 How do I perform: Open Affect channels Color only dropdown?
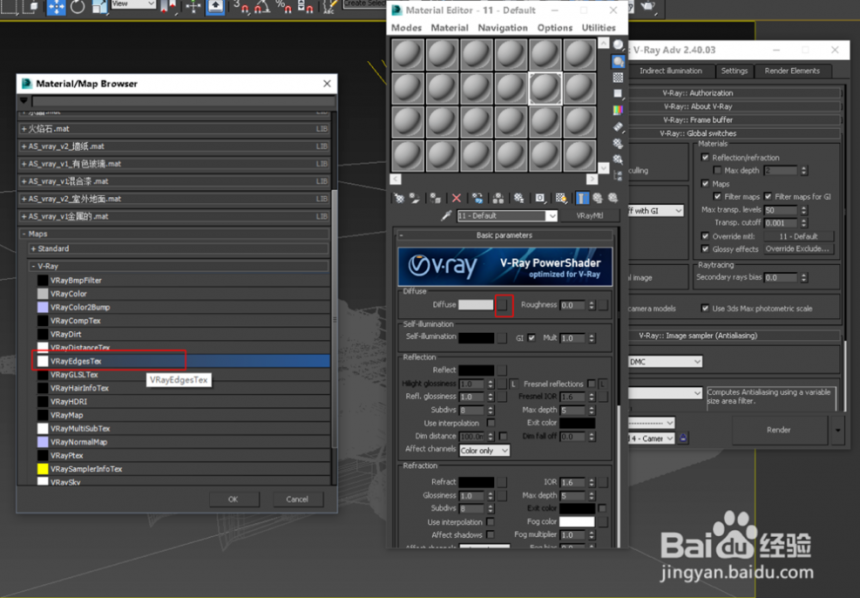(484, 450)
